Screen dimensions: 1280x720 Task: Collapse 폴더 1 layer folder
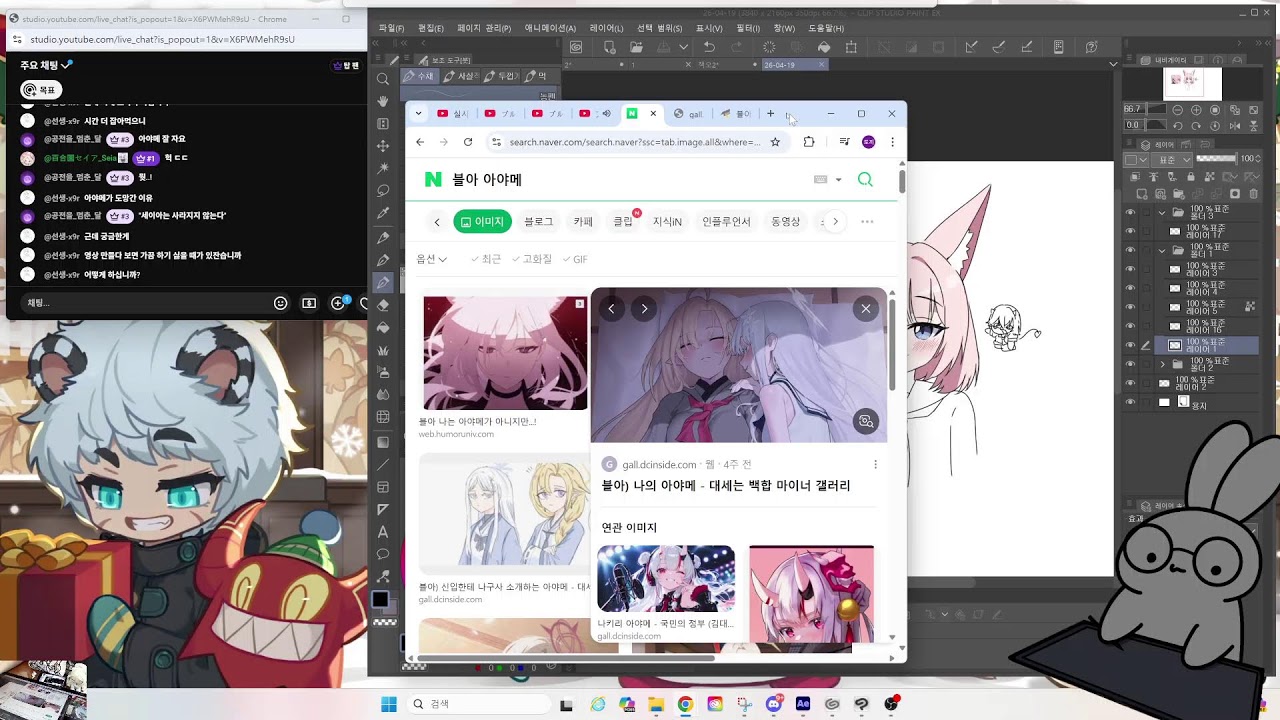pyautogui.click(x=1162, y=250)
